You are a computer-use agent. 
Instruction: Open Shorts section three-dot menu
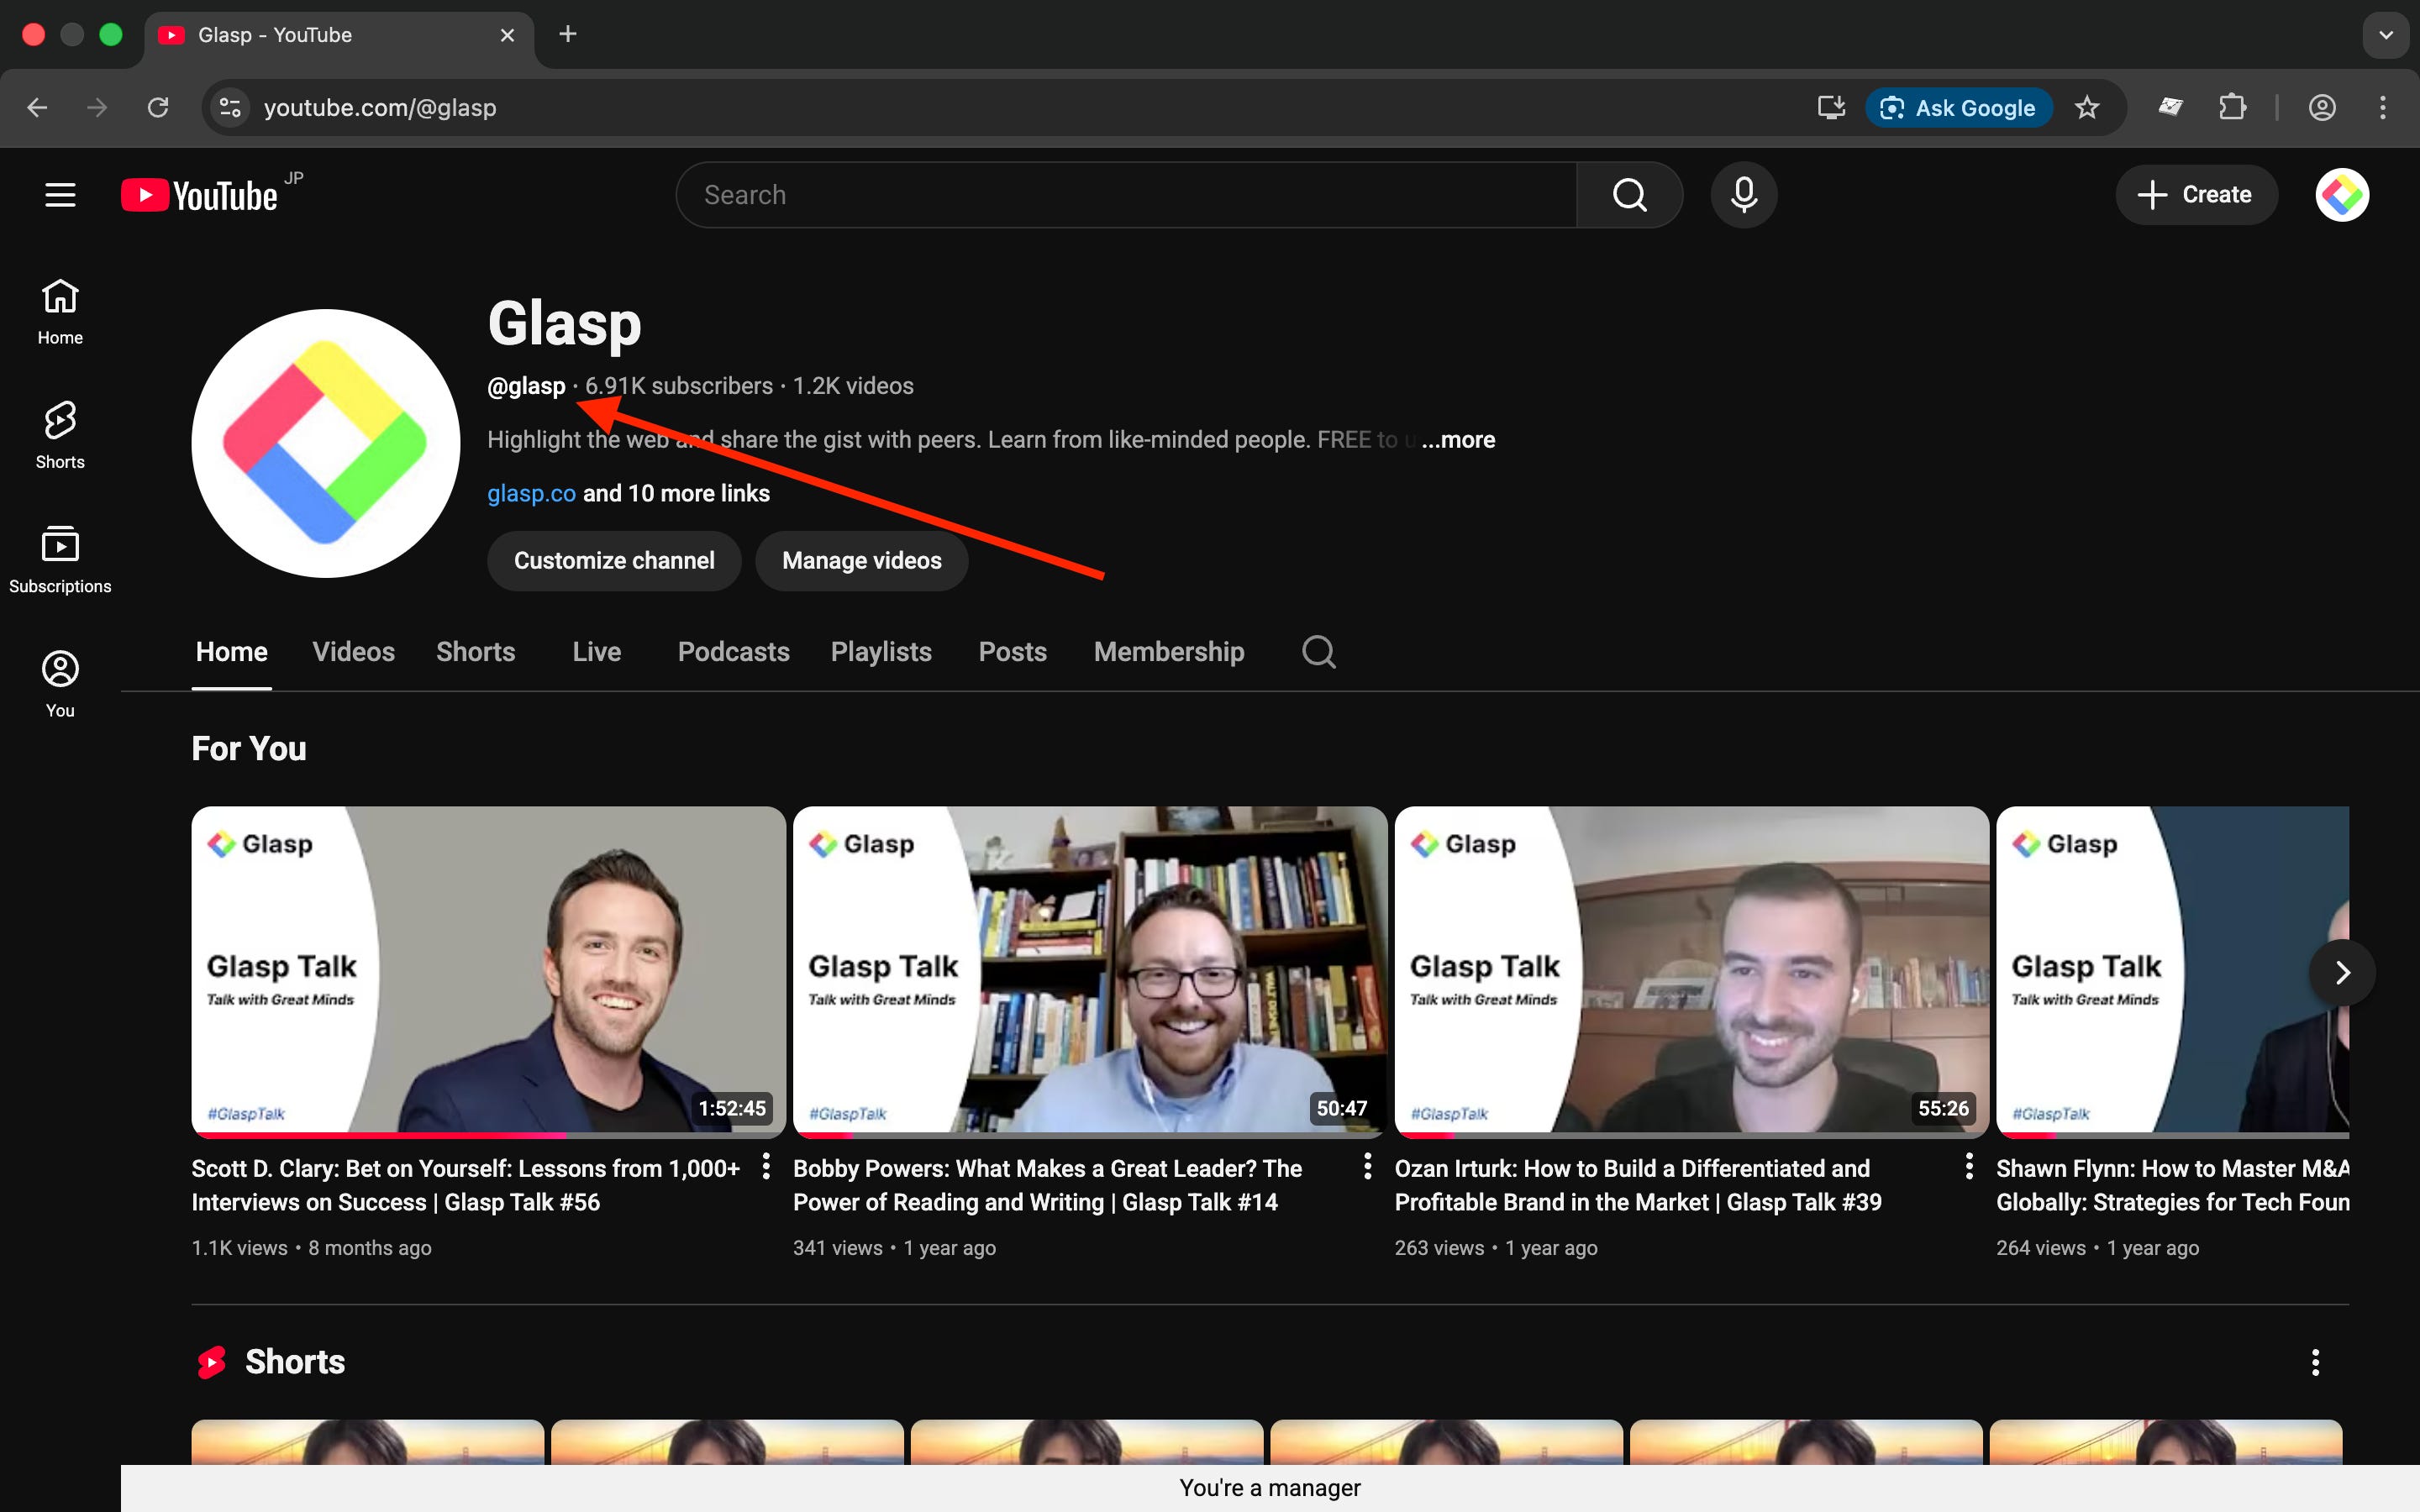click(2314, 1362)
